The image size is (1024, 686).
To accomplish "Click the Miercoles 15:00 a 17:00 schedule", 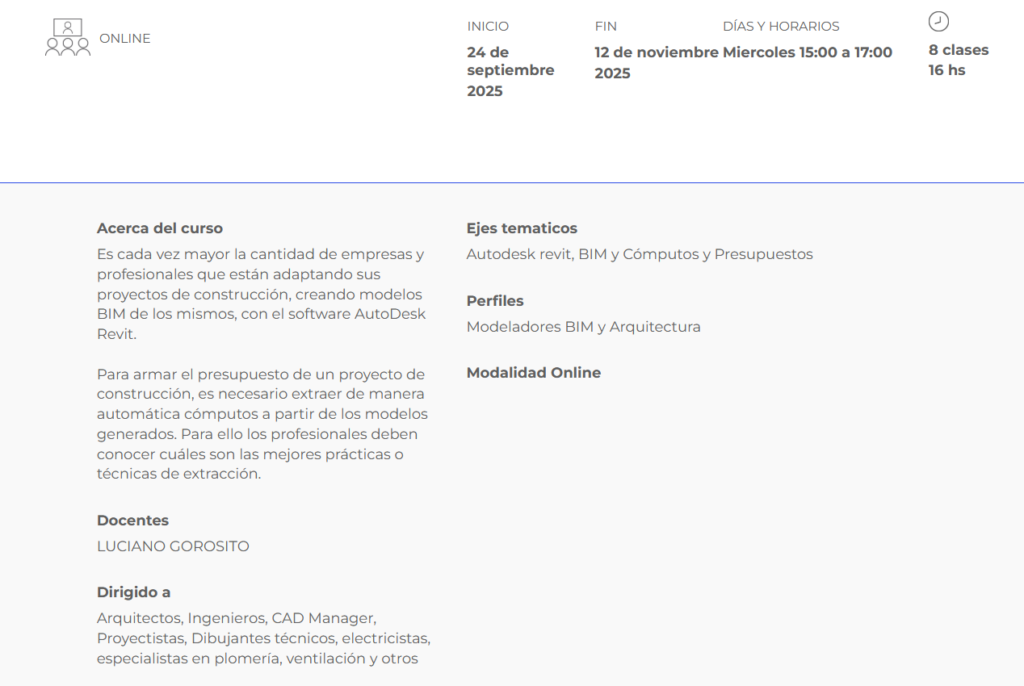I will 807,52.
